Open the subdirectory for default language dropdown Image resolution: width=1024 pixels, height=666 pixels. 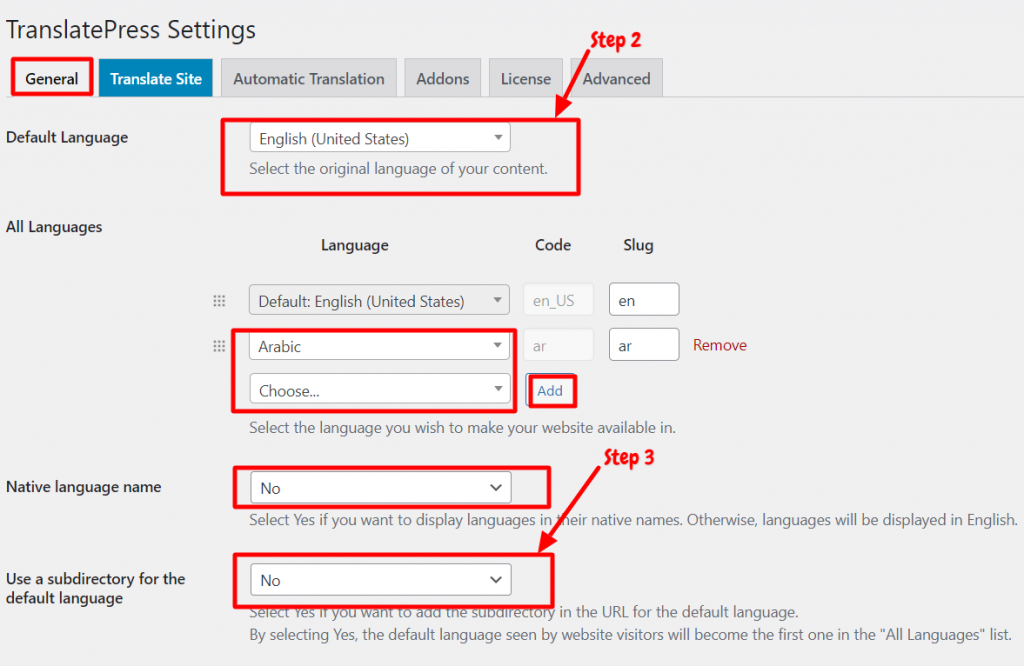[381, 580]
